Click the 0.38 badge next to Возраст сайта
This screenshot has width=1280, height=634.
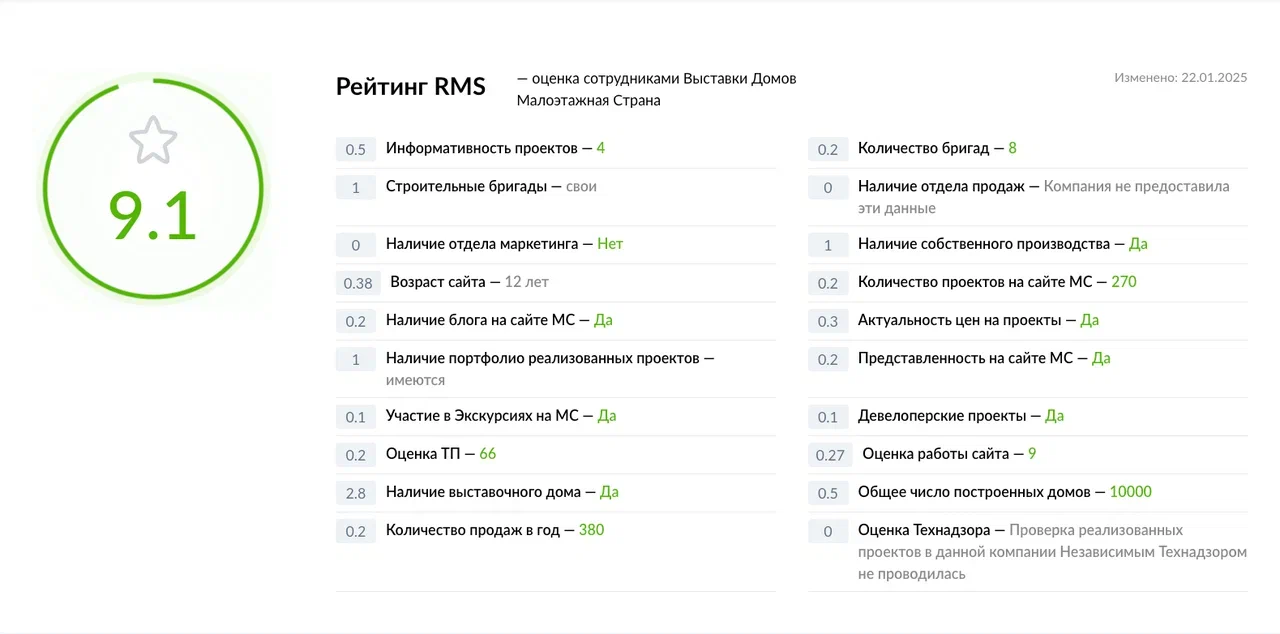tap(358, 283)
